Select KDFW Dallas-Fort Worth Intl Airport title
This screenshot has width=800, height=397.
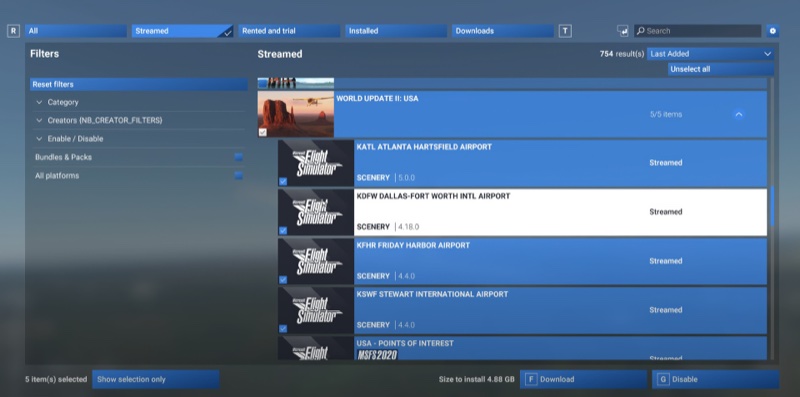tap(433, 196)
